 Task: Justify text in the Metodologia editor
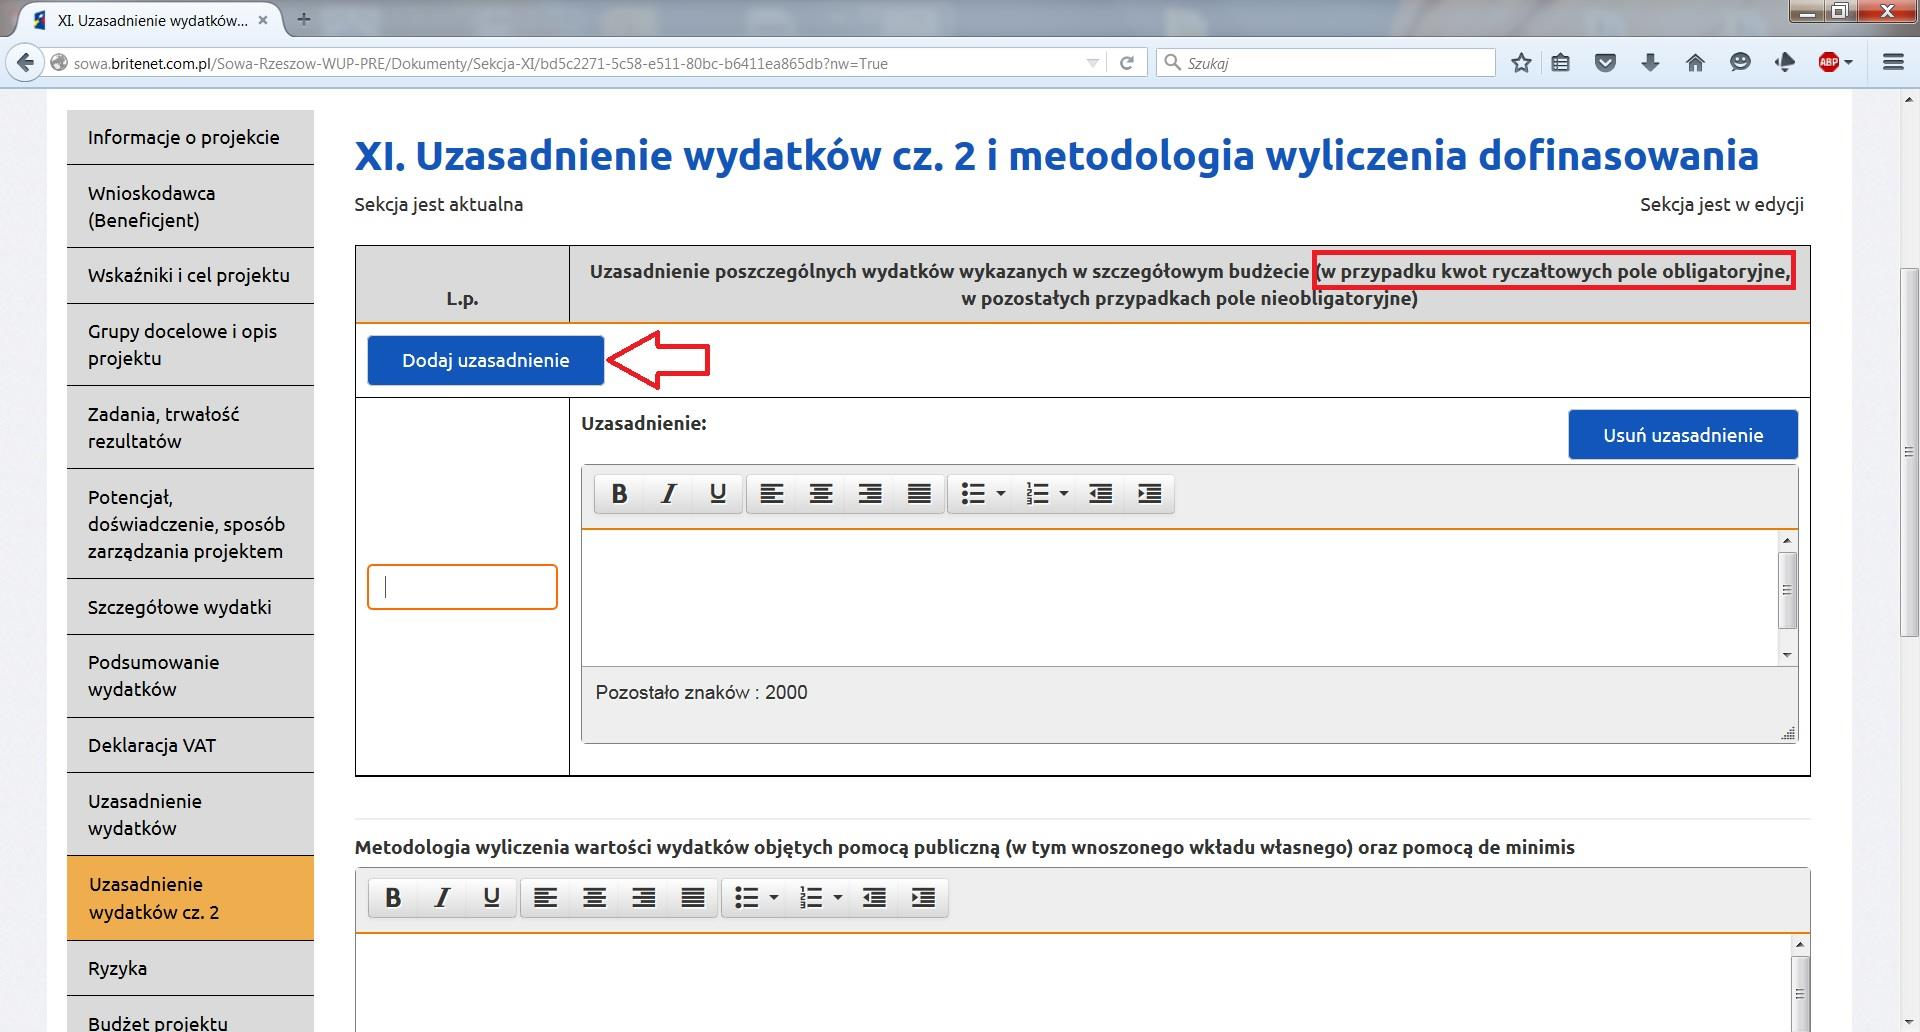(693, 897)
